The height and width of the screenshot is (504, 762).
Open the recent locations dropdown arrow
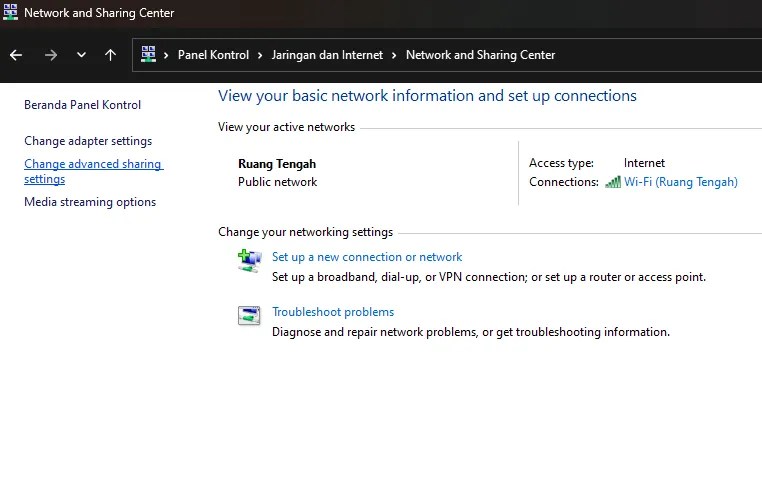pos(81,55)
